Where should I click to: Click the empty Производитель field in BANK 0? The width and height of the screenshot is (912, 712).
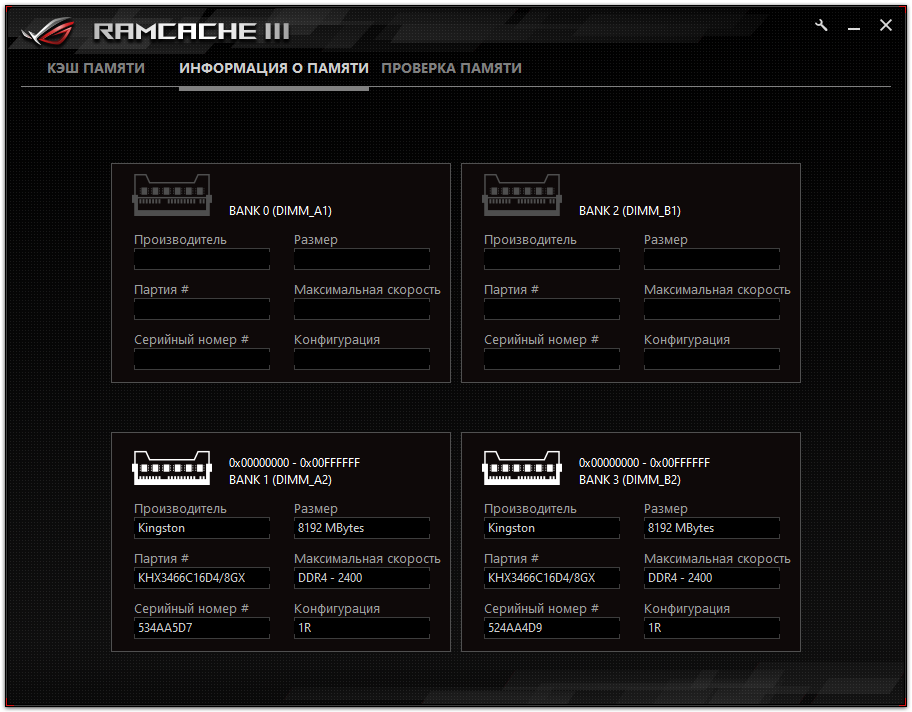tap(202, 259)
